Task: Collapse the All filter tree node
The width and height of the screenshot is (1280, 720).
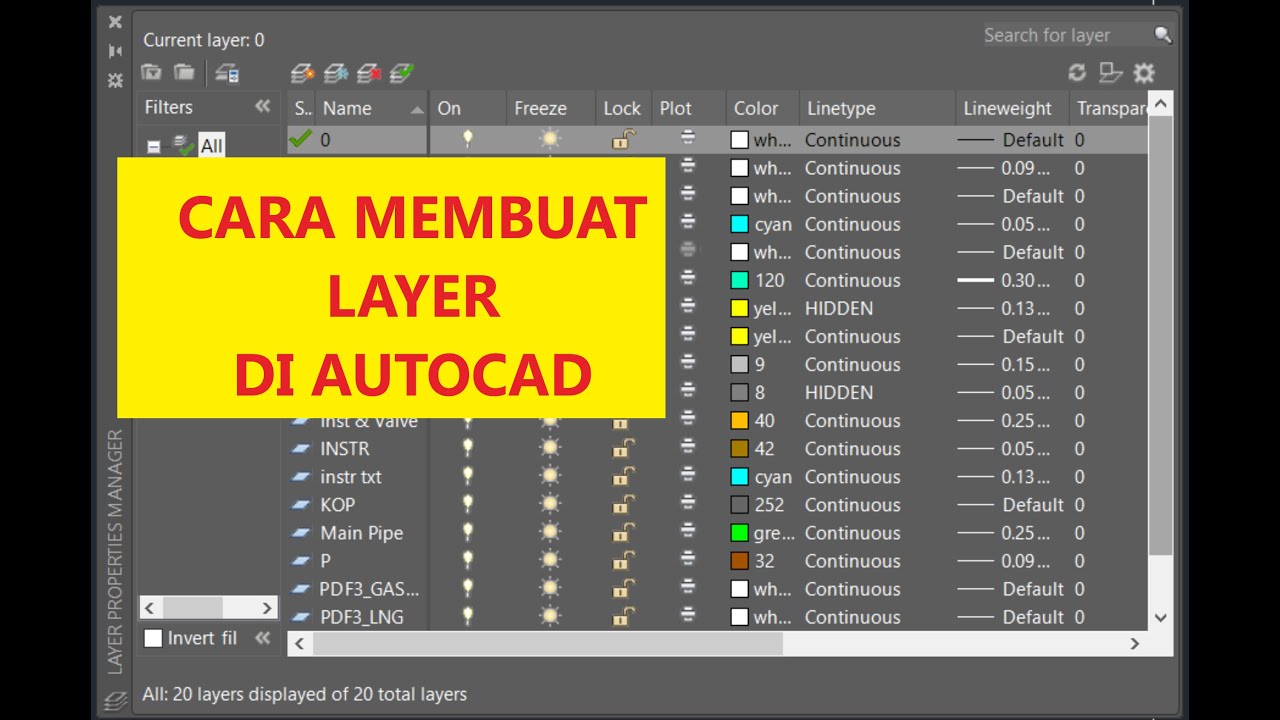Action: pos(154,146)
